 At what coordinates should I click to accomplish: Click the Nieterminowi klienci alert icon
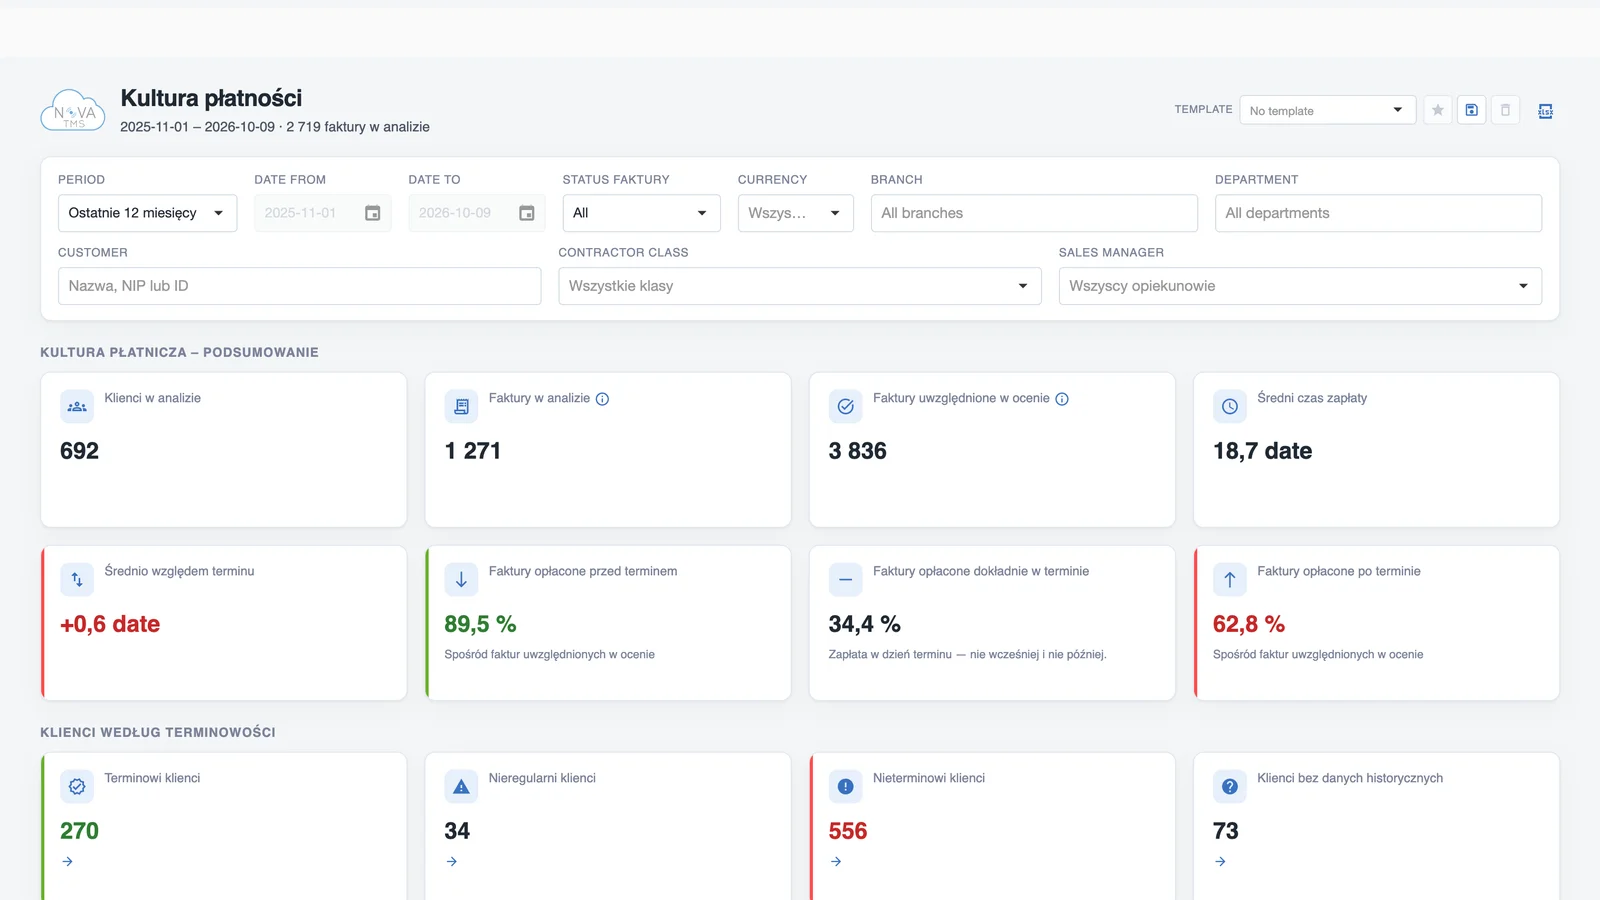click(x=845, y=787)
